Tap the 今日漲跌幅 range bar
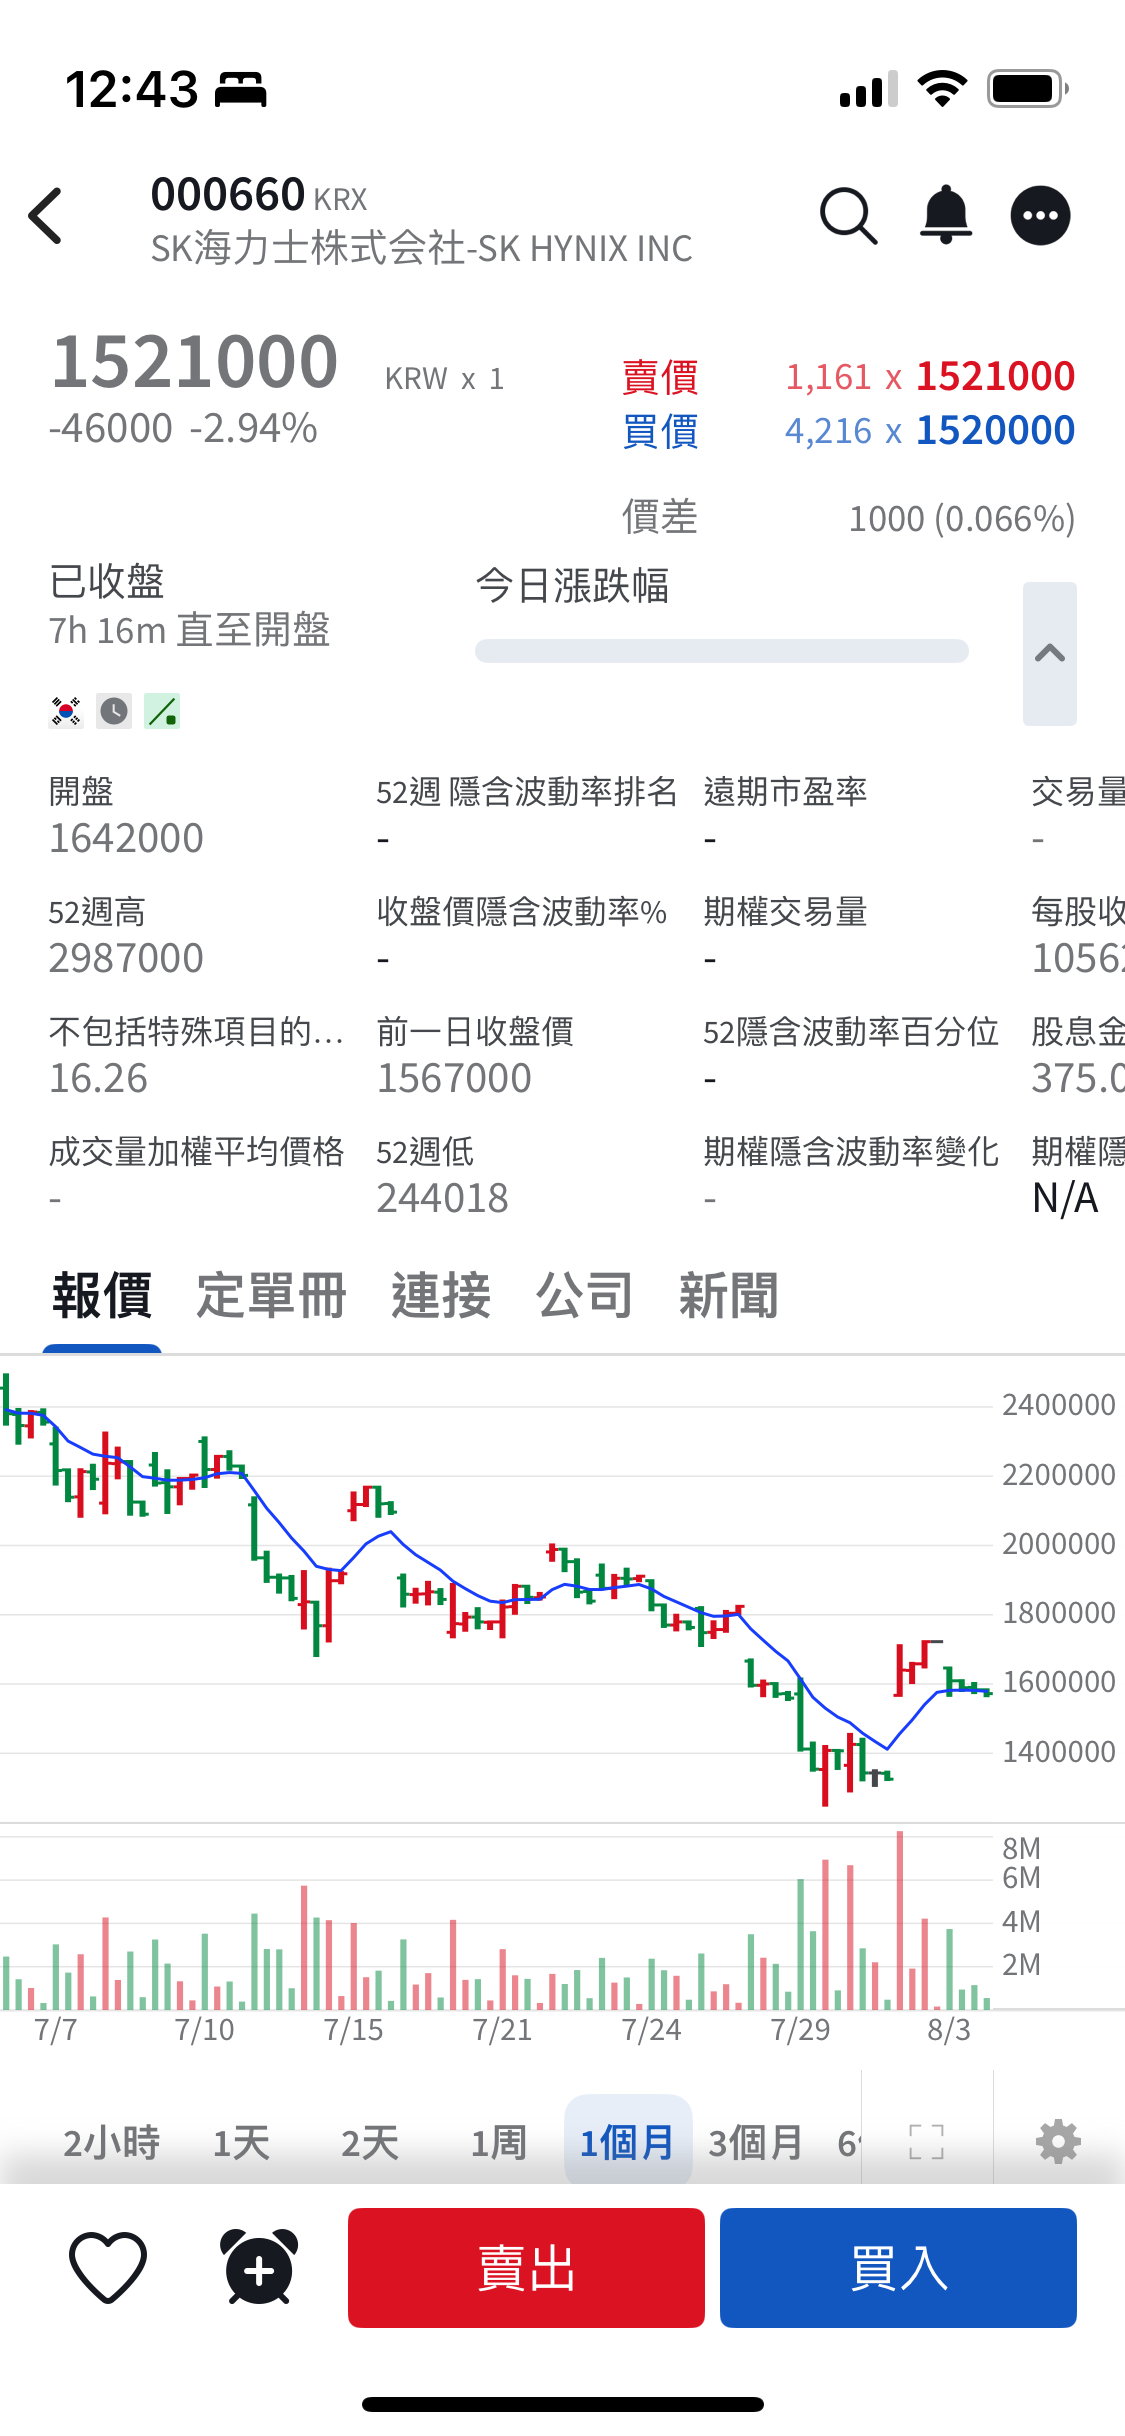Image resolution: width=1125 pixels, height=2436 pixels. click(x=722, y=651)
